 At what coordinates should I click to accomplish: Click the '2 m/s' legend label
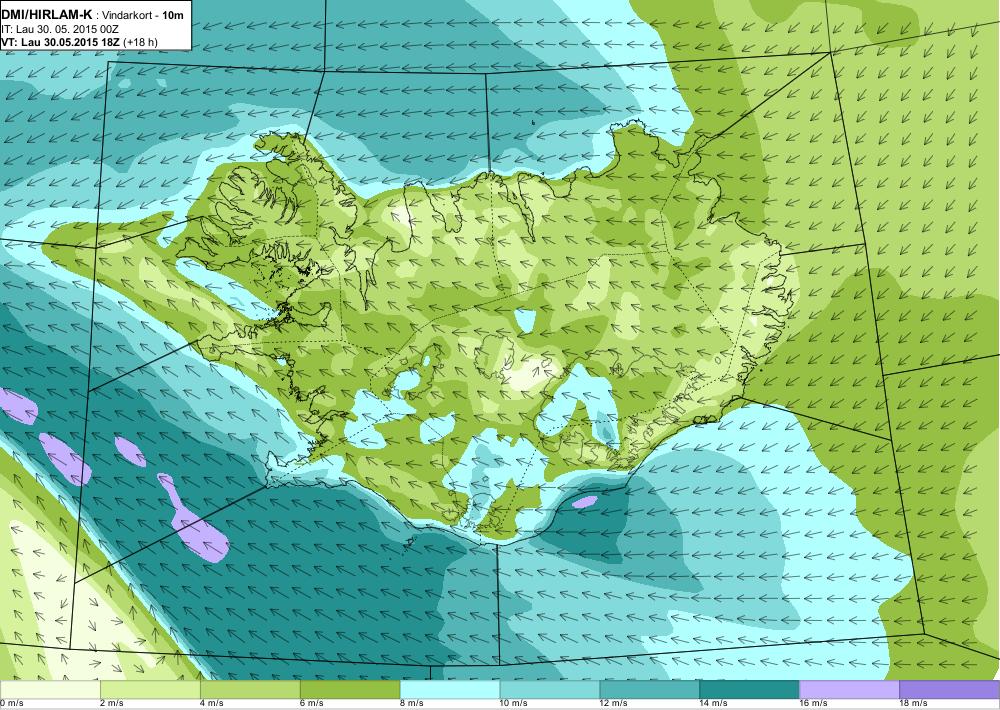click(x=112, y=704)
